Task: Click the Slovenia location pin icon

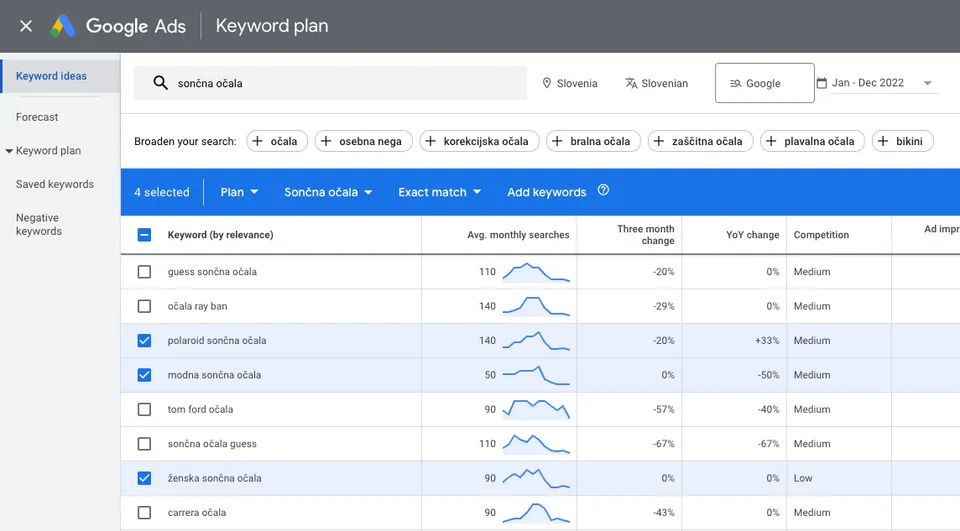Action: click(547, 83)
